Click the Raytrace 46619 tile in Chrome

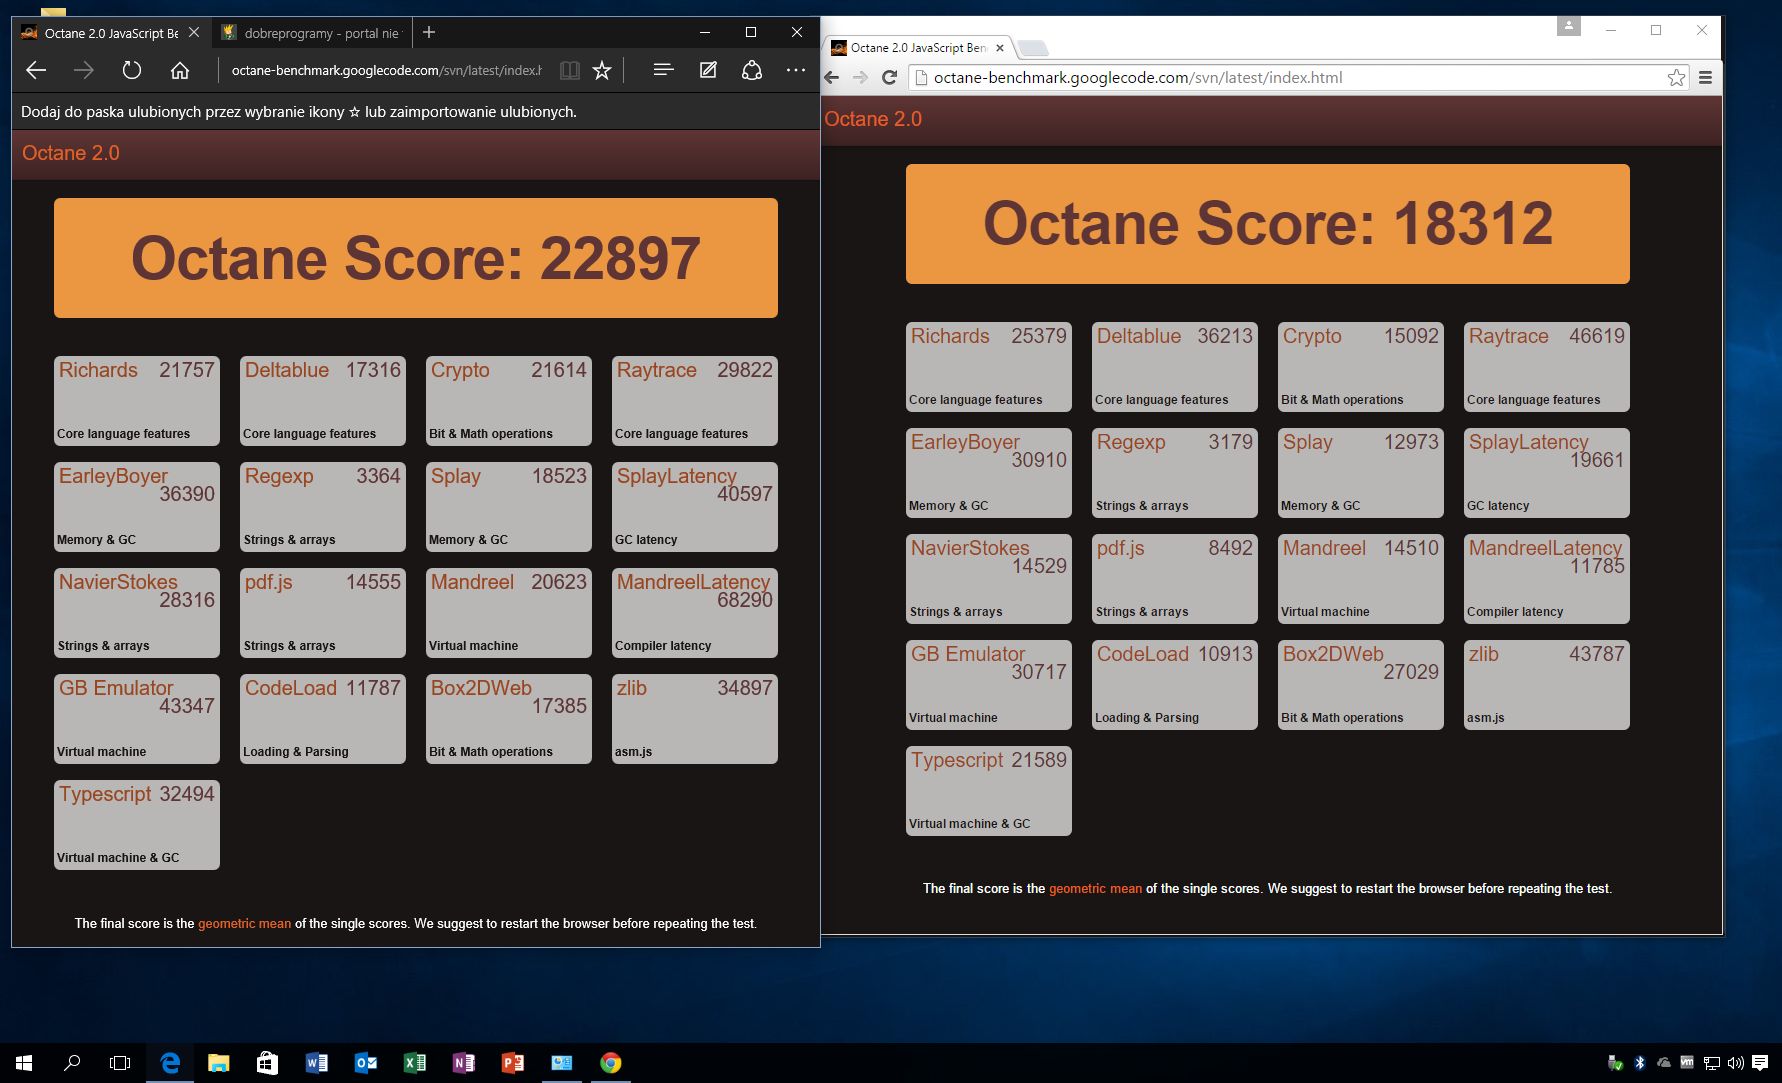pyautogui.click(x=1547, y=367)
